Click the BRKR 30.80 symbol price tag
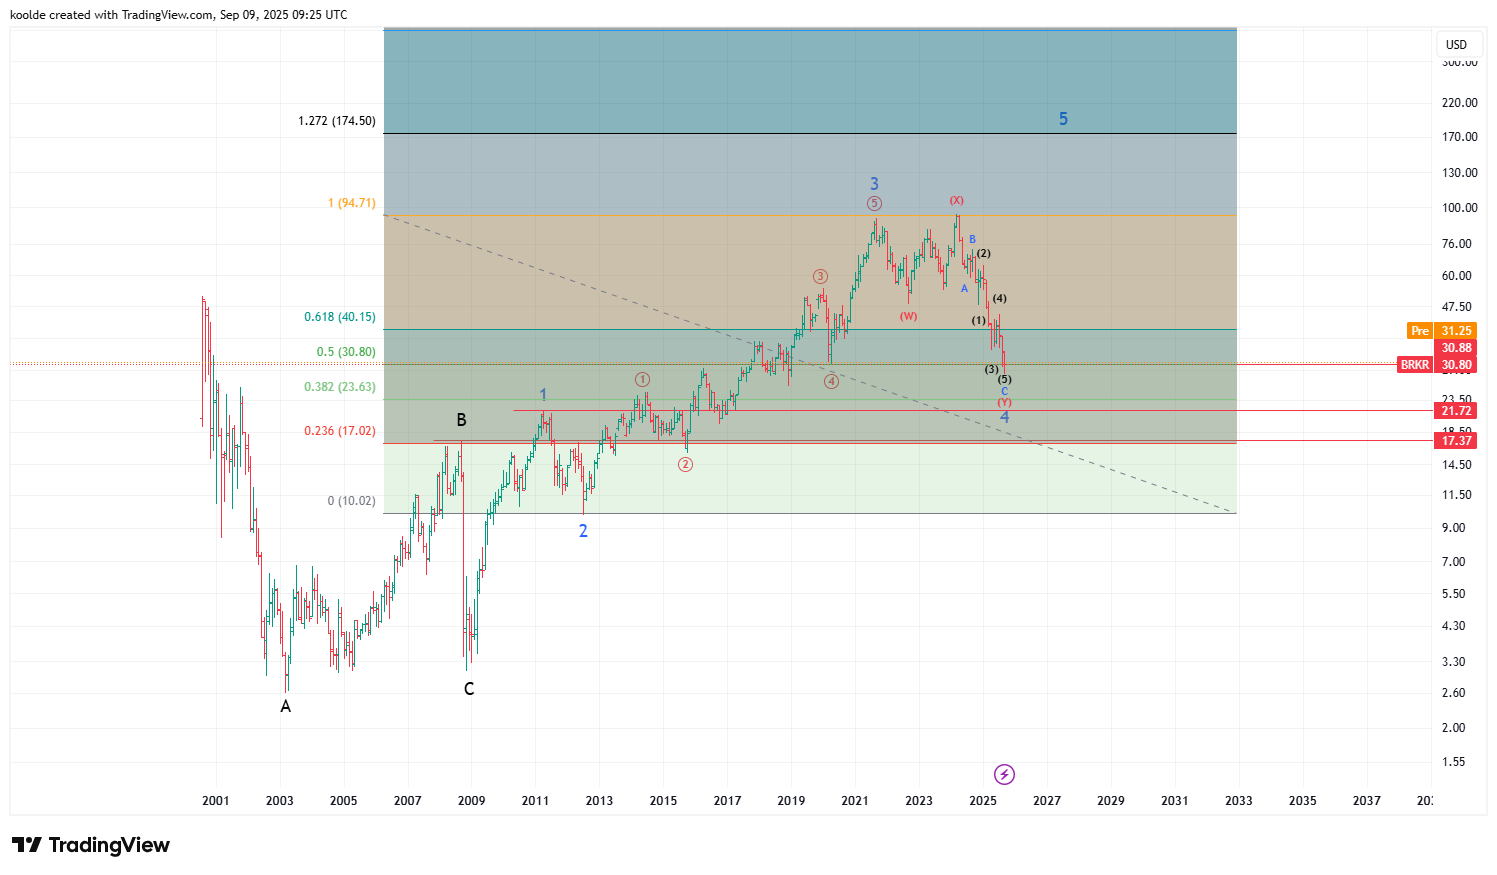Image resolution: width=1497 pixels, height=875 pixels. tap(1436, 365)
